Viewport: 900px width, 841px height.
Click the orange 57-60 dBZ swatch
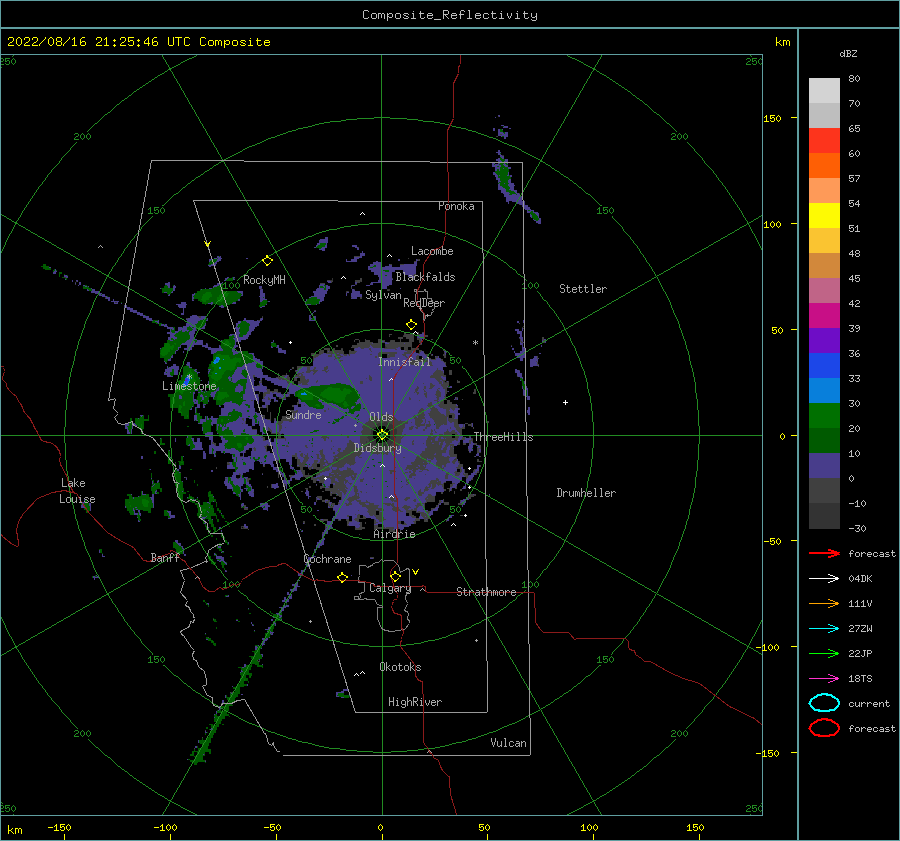click(x=824, y=165)
